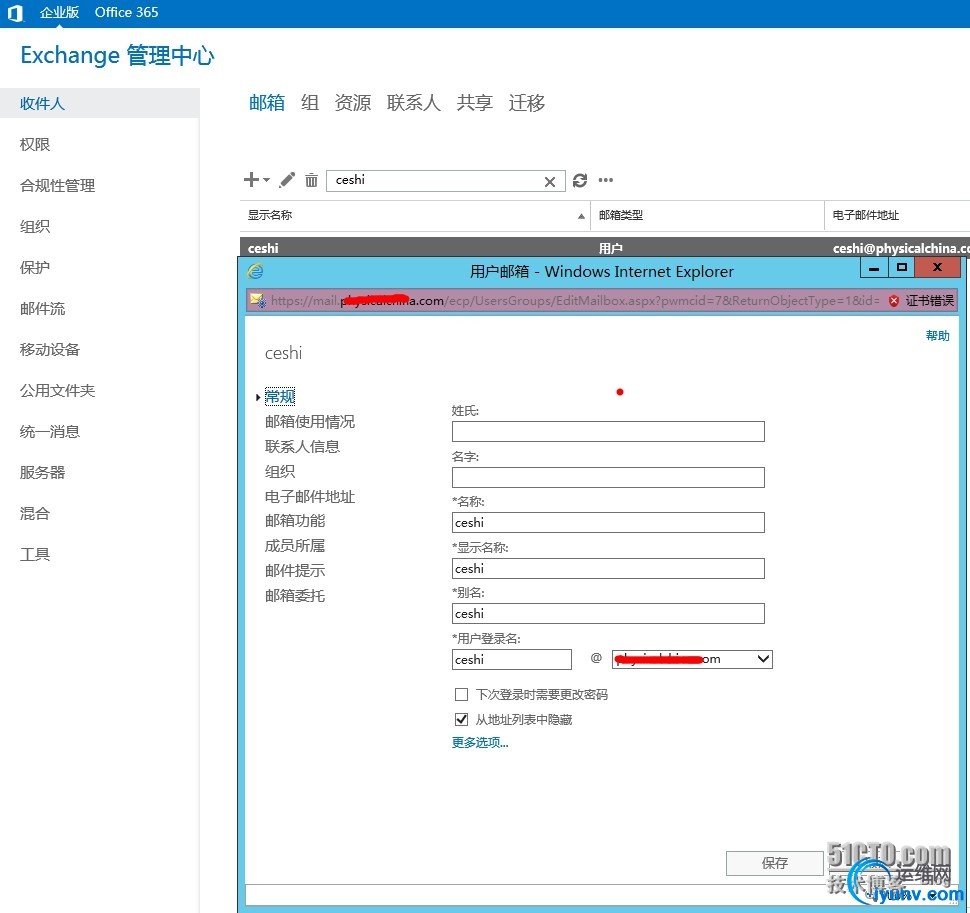Viewport: 970px width, 913px height.
Task: Click the 电子邮件地址 column header
Action: 897,215
